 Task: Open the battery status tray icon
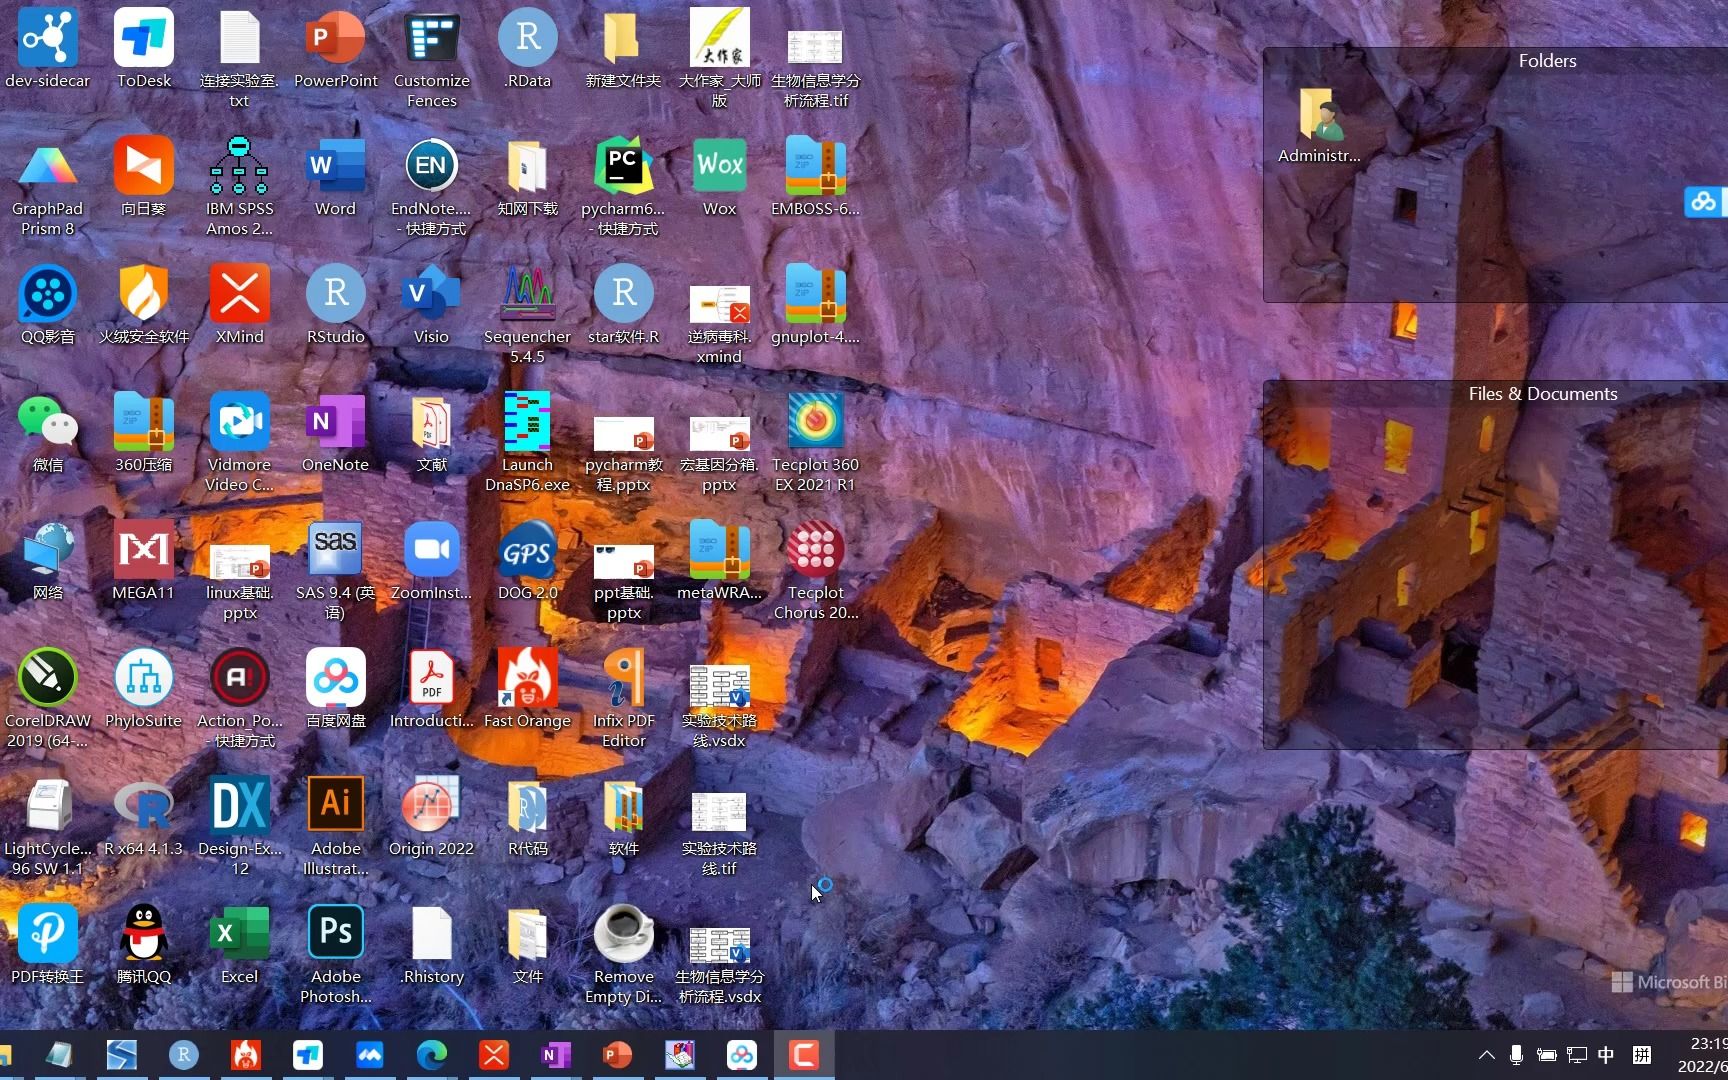pyautogui.click(x=1547, y=1055)
